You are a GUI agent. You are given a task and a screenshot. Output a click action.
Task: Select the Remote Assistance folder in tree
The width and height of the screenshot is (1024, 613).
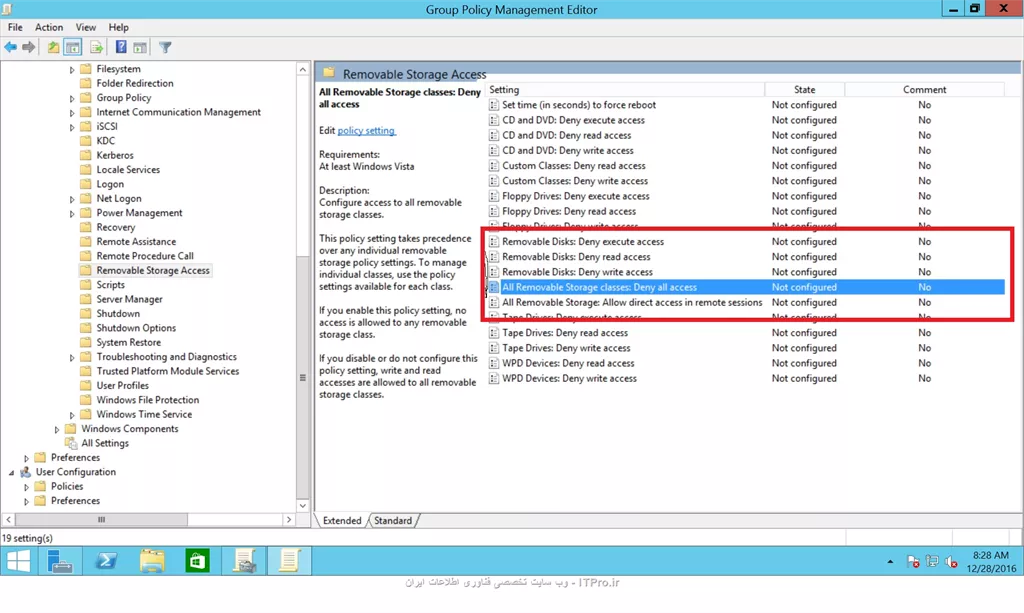click(136, 242)
